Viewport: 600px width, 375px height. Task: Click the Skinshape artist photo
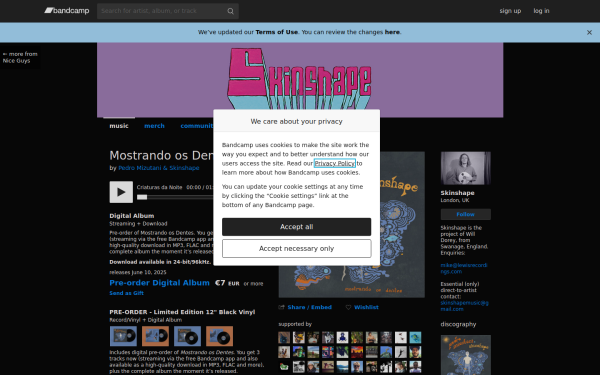coord(465,168)
